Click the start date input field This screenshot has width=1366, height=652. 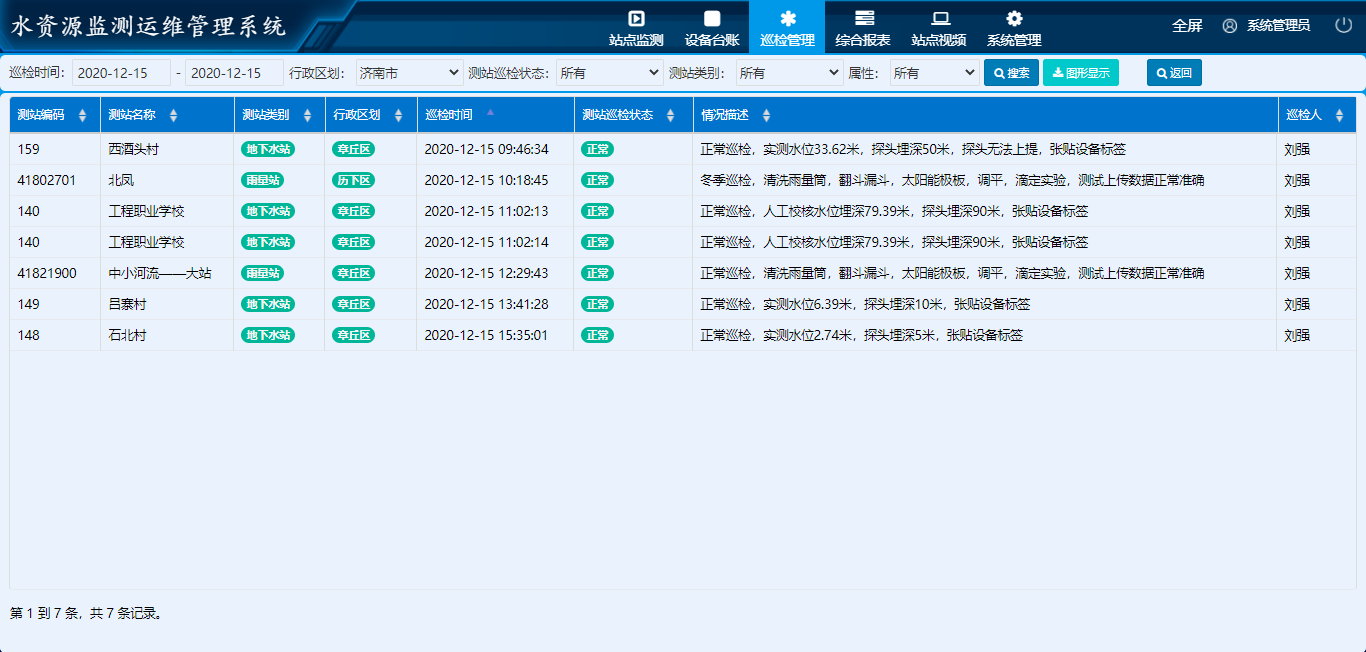[x=121, y=73]
